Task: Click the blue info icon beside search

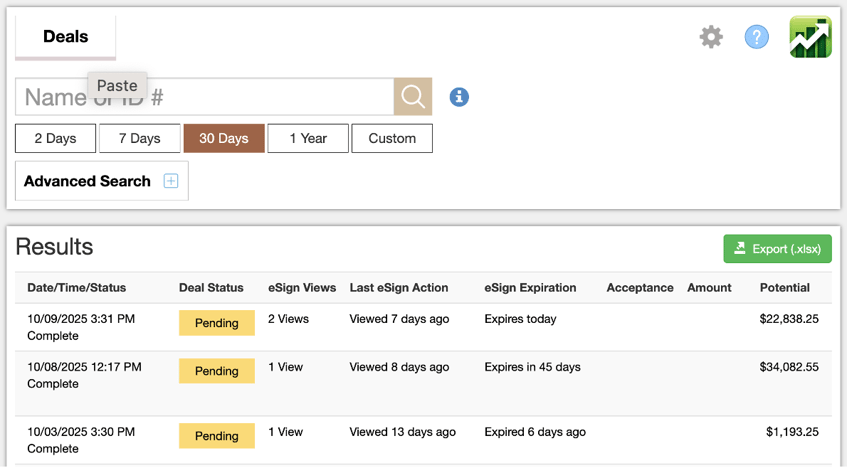Action: pos(459,97)
